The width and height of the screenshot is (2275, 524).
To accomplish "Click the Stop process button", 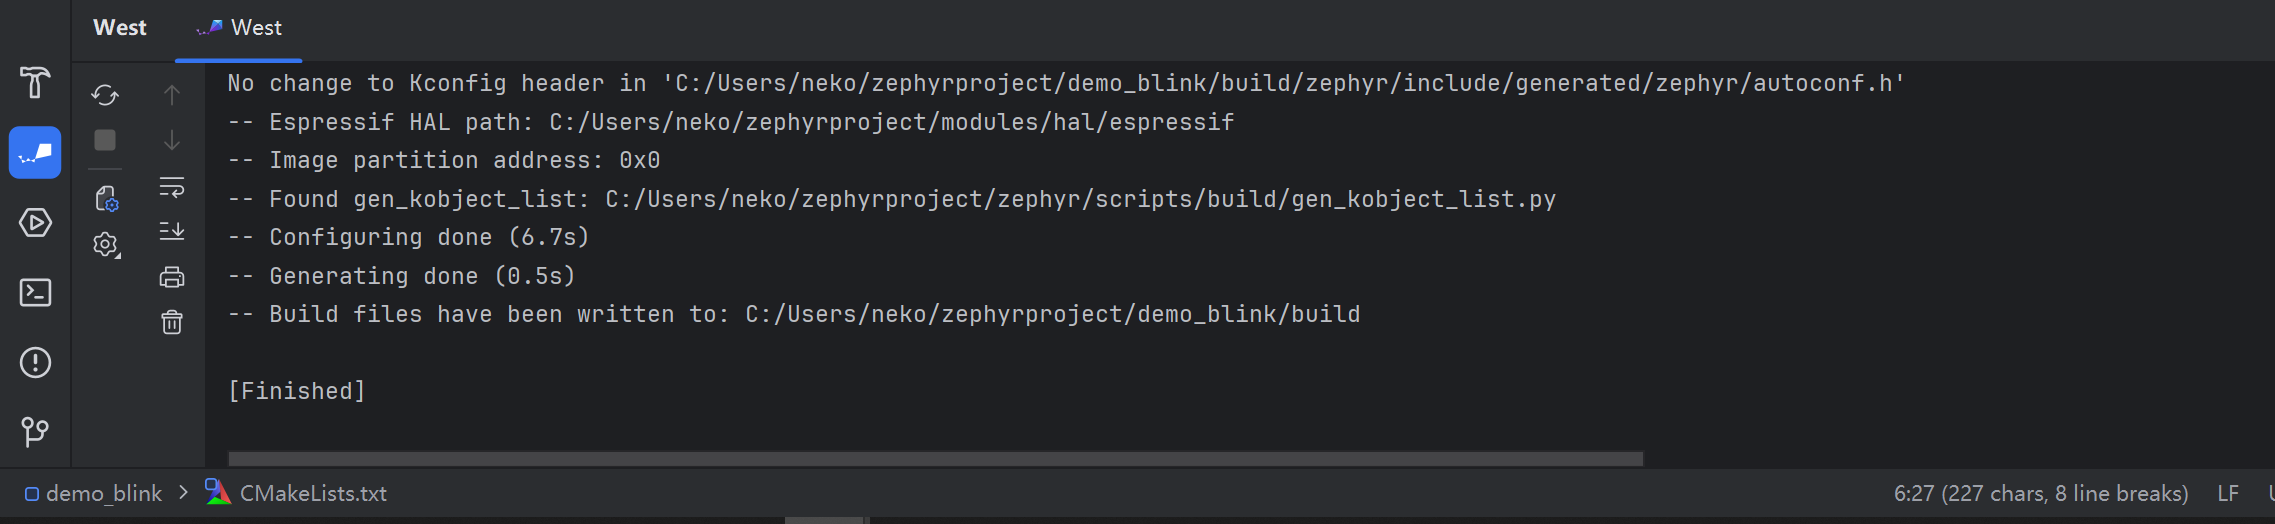I will (x=105, y=140).
